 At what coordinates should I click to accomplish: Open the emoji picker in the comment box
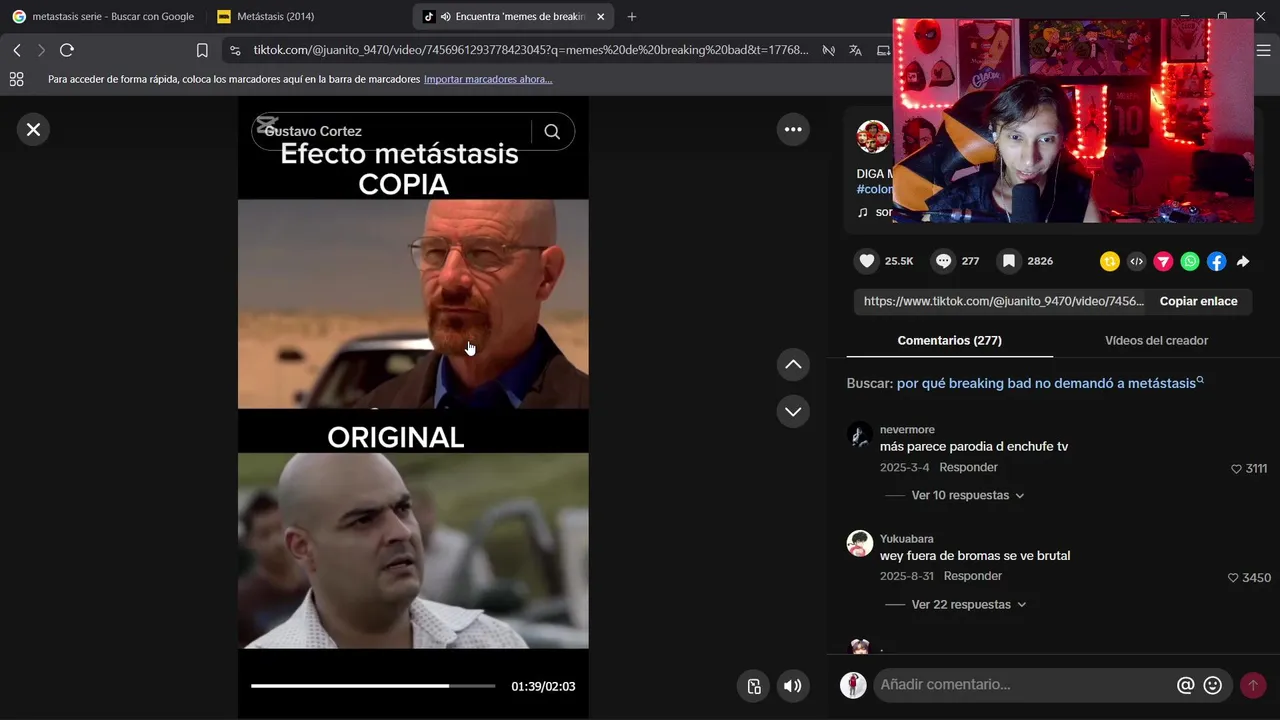click(x=1213, y=685)
